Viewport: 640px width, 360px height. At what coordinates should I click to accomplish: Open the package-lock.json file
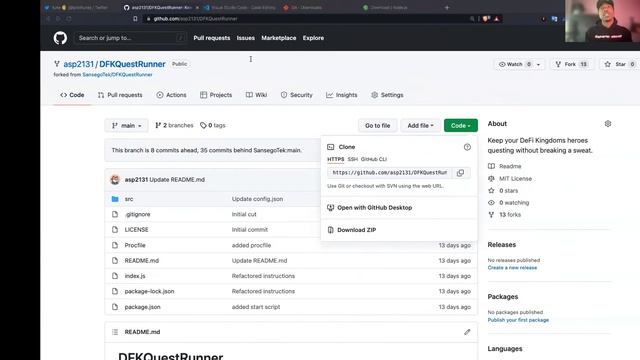point(149,291)
